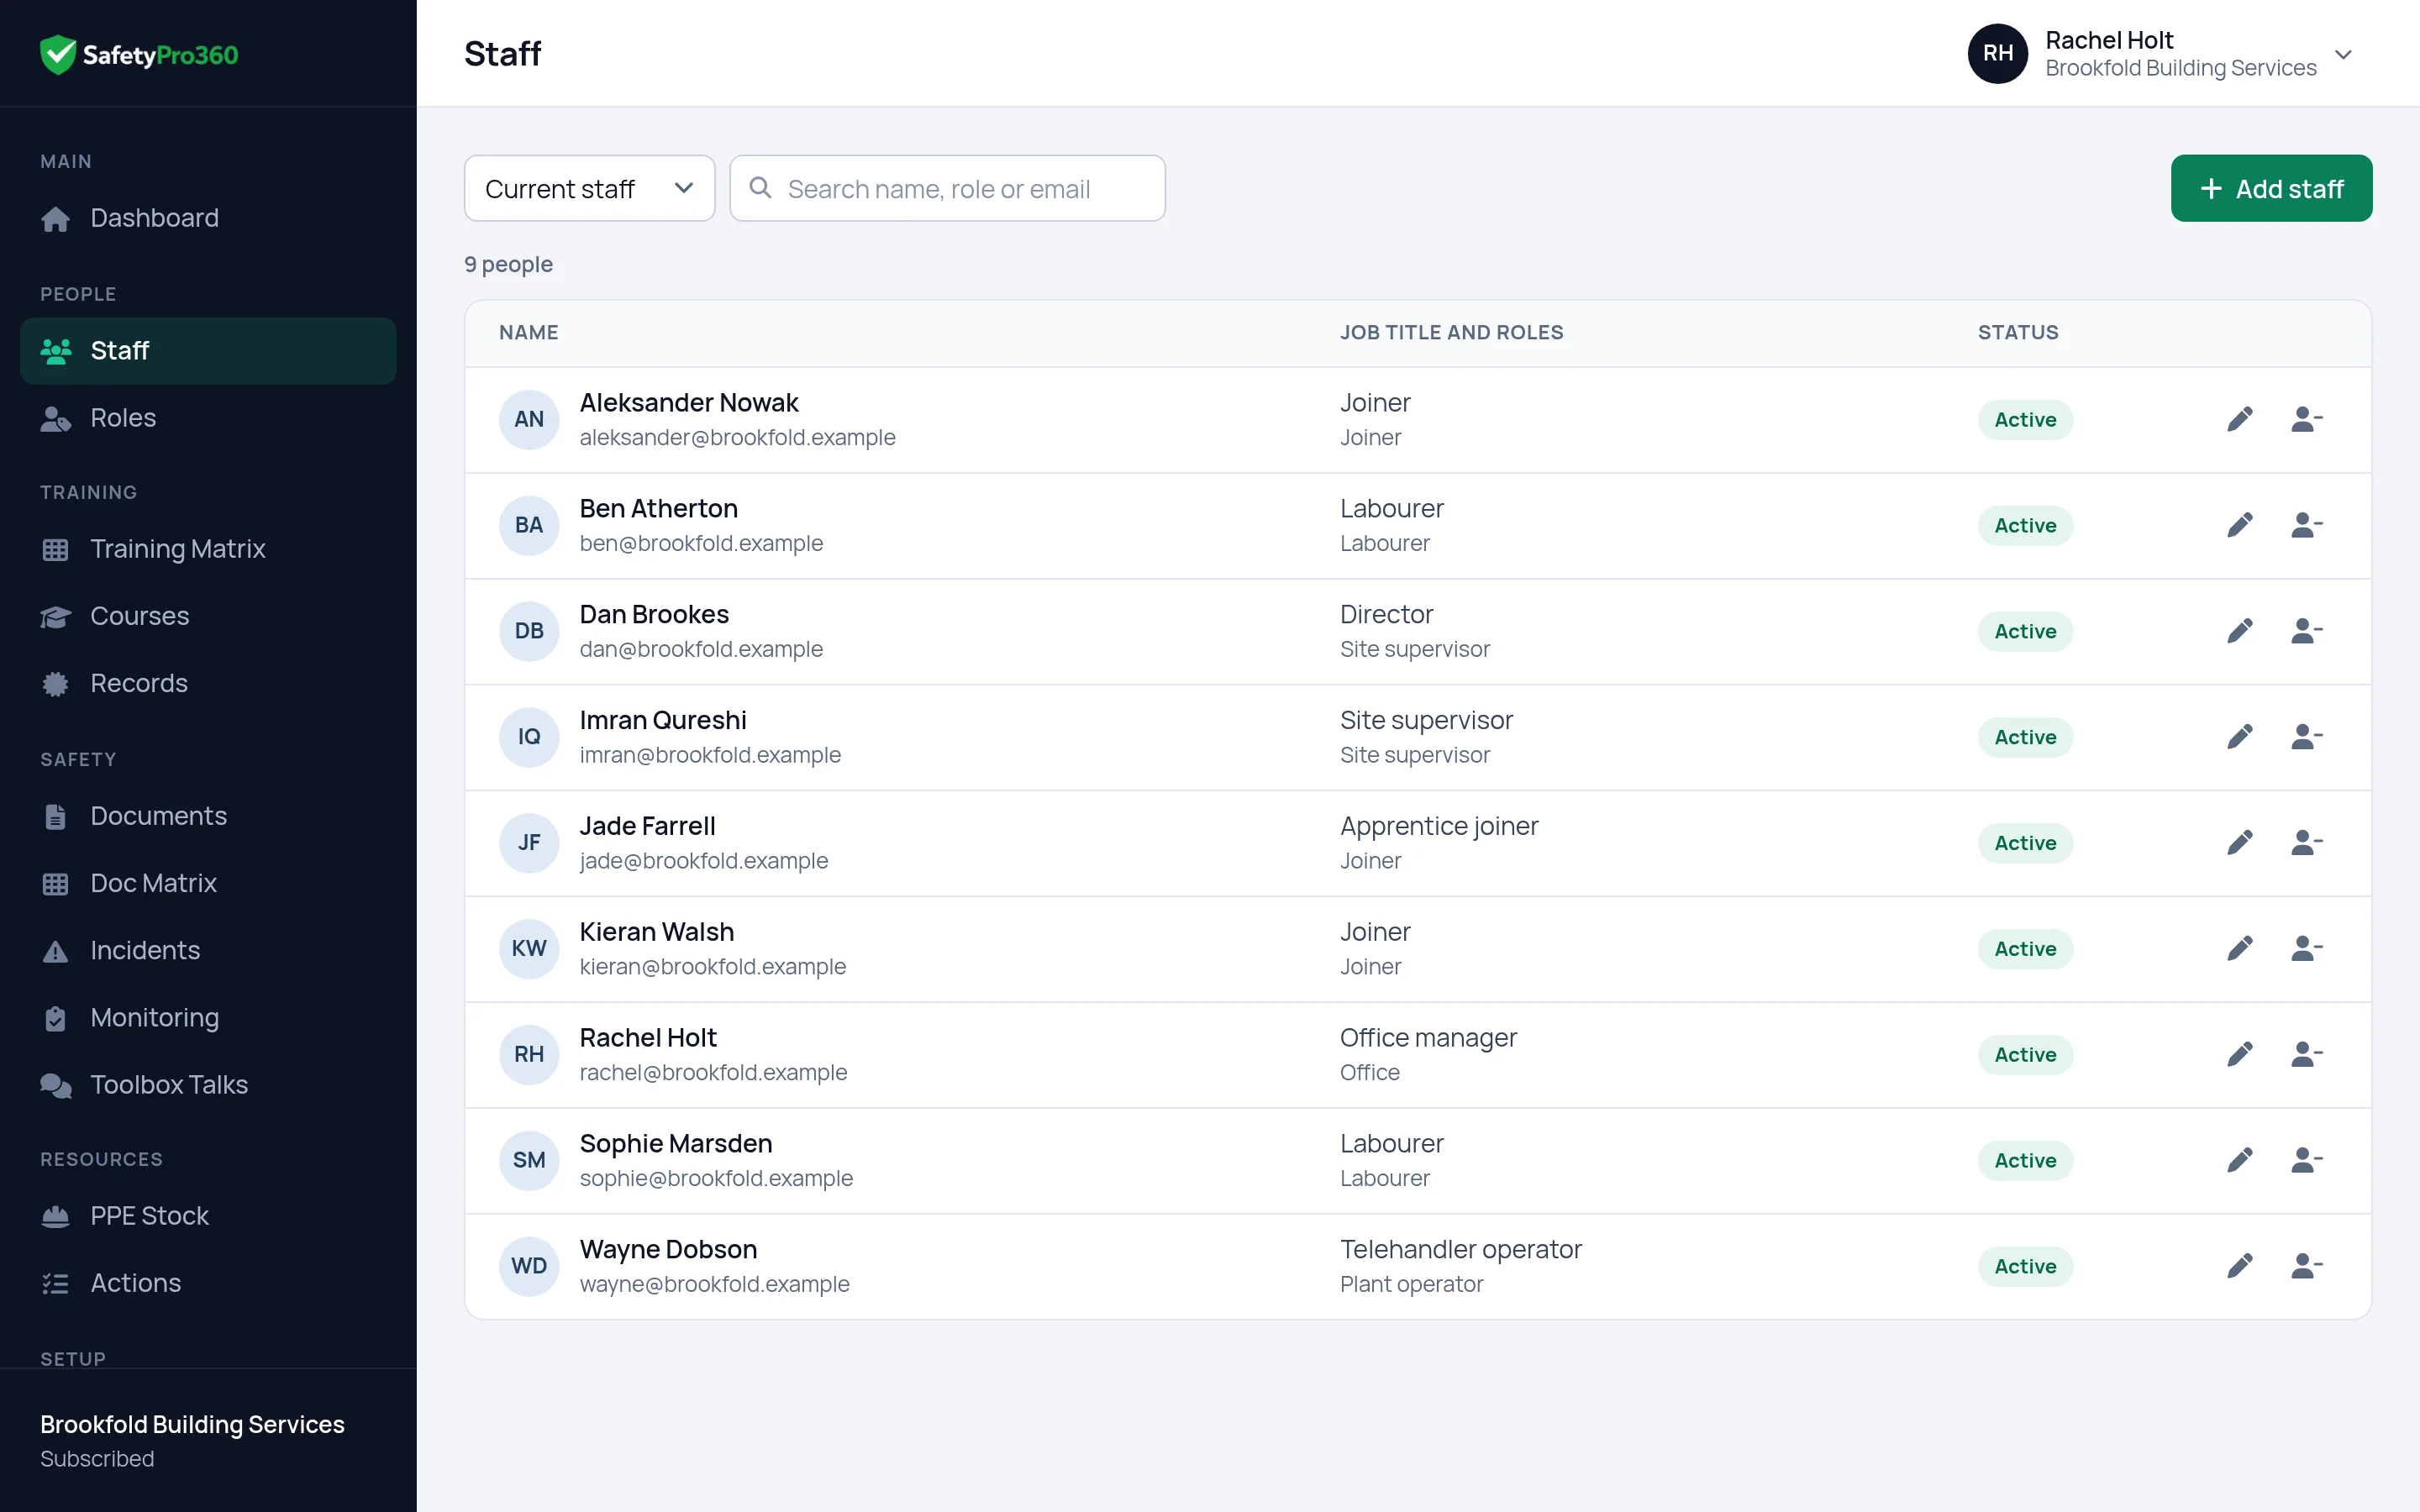Open PPE Stock under Resources
Image resolution: width=2420 pixels, height=1512 pixels.
coord(208,1216)
